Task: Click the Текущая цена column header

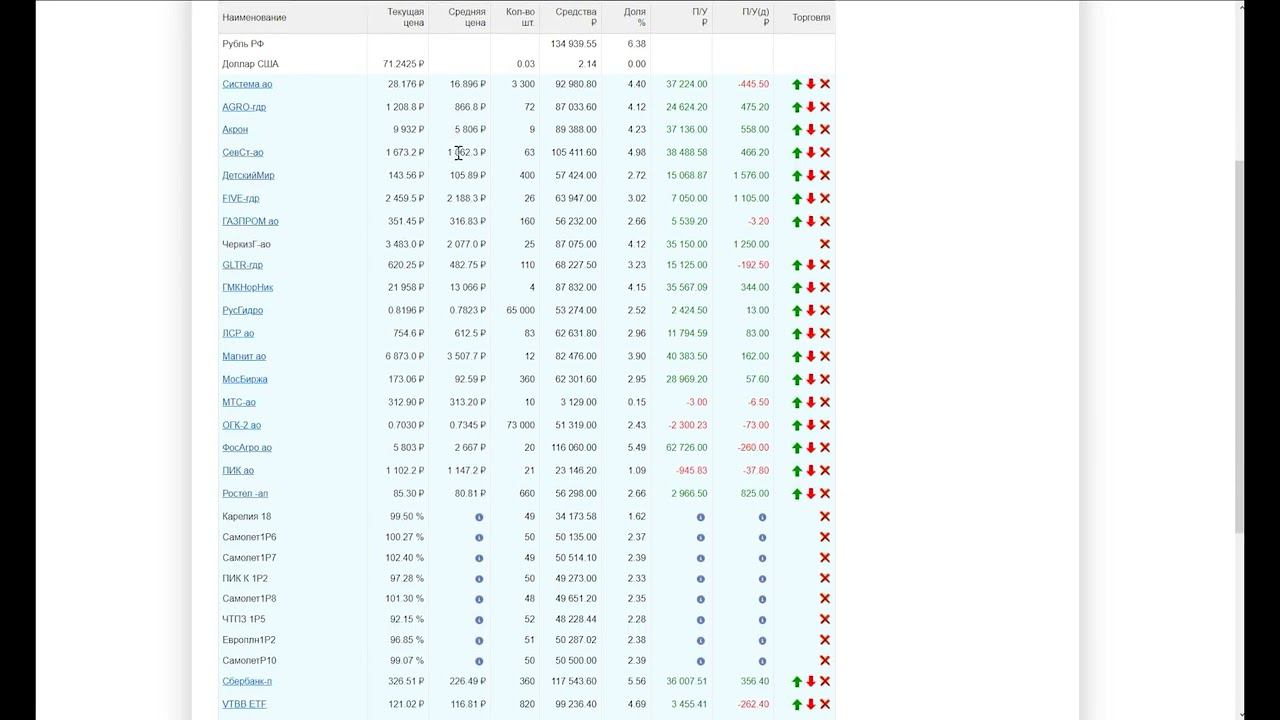Action: pos(406,17)
